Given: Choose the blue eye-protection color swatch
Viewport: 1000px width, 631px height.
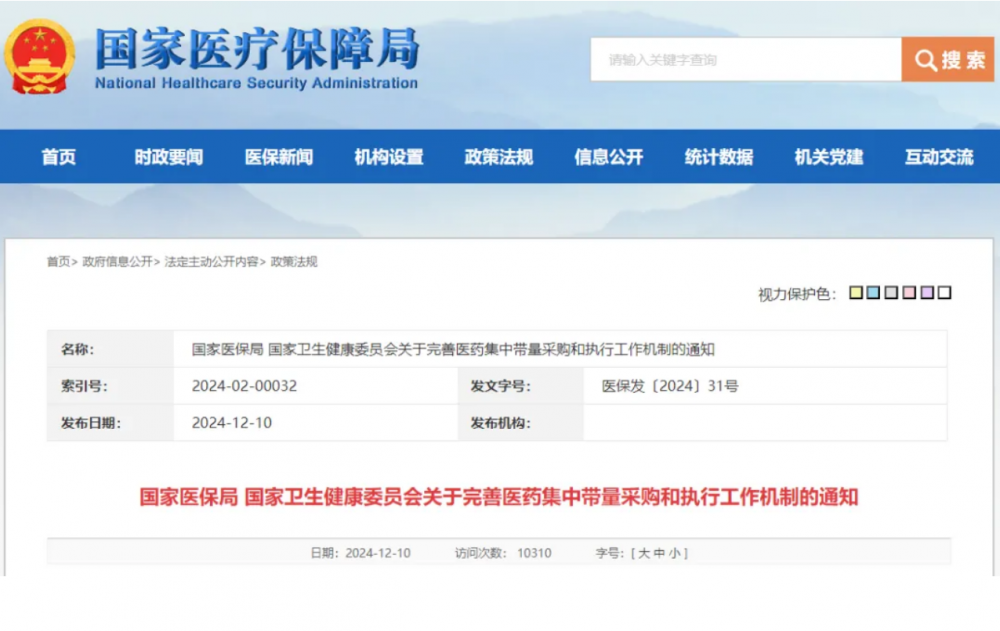Looking at the screenshot, I should click(873, 292).
